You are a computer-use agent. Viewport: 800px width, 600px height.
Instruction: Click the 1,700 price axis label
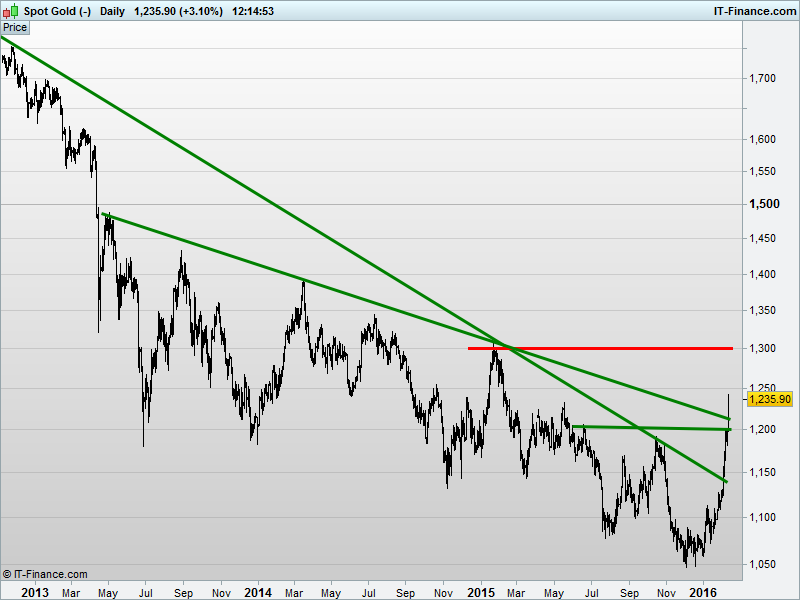[x=763, y=77]
